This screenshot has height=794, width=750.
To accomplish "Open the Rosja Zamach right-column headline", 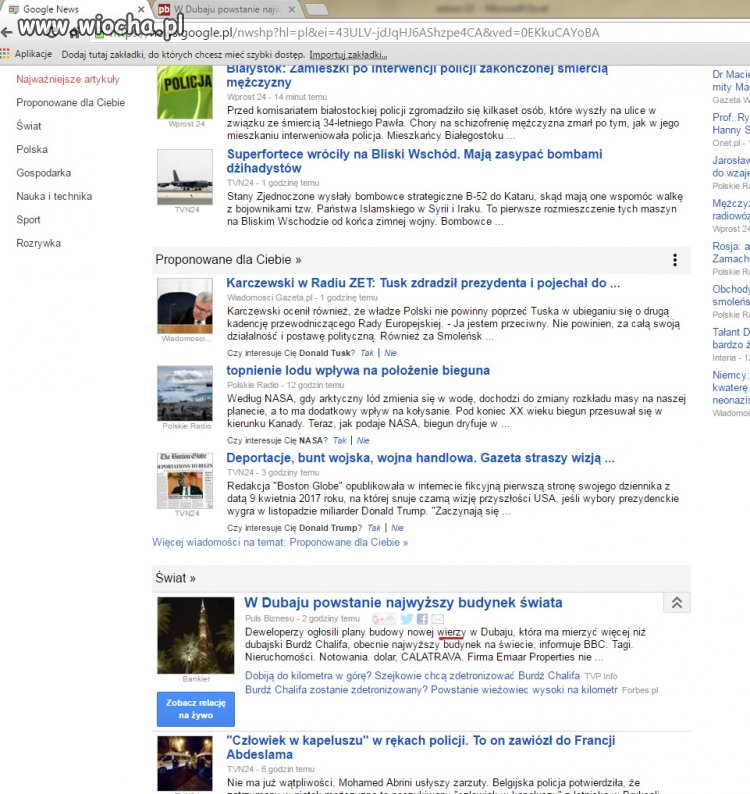I will (x=731, y=252).
